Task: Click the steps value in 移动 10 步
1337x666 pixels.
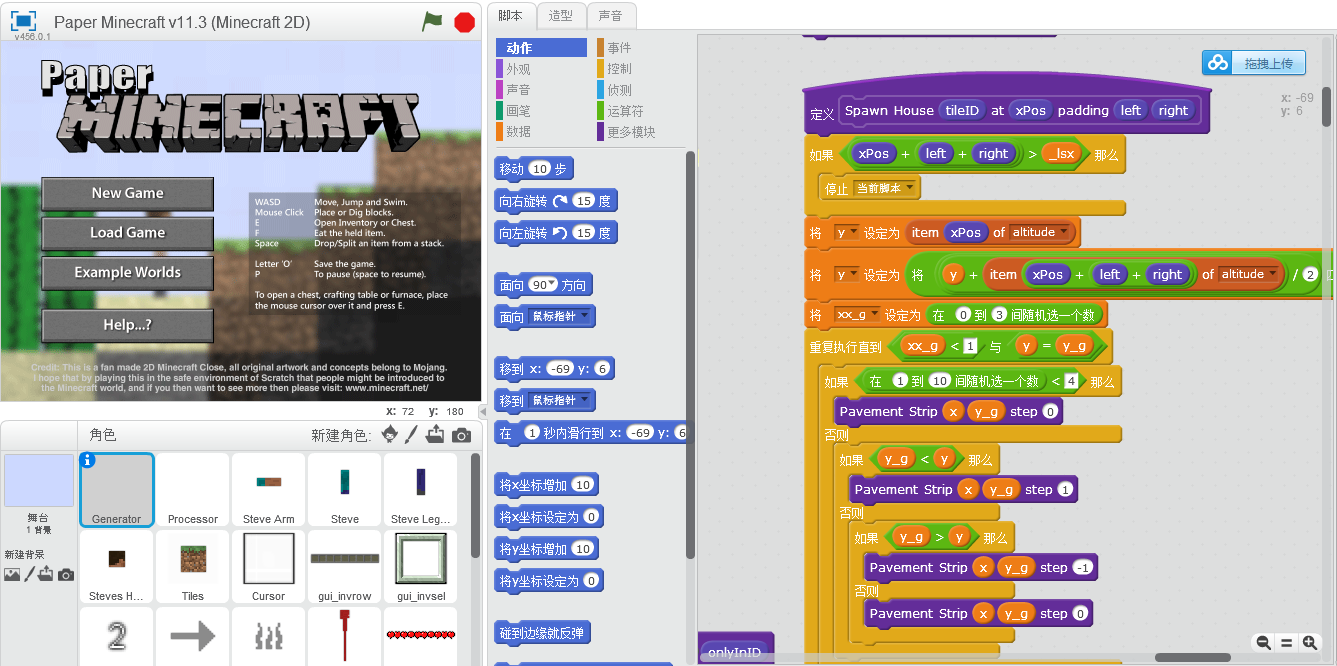Action: (x=540, y=169)
